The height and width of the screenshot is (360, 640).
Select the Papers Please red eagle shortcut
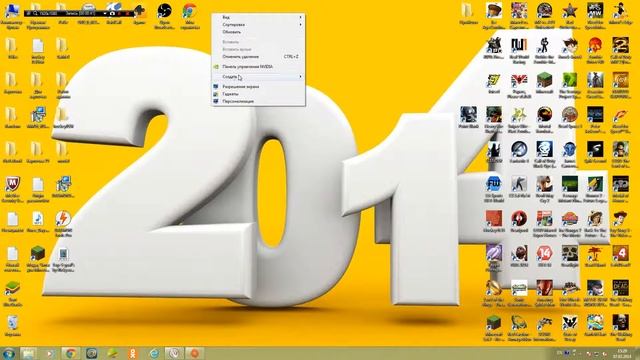pyautogui.click(x=519, y=84)
